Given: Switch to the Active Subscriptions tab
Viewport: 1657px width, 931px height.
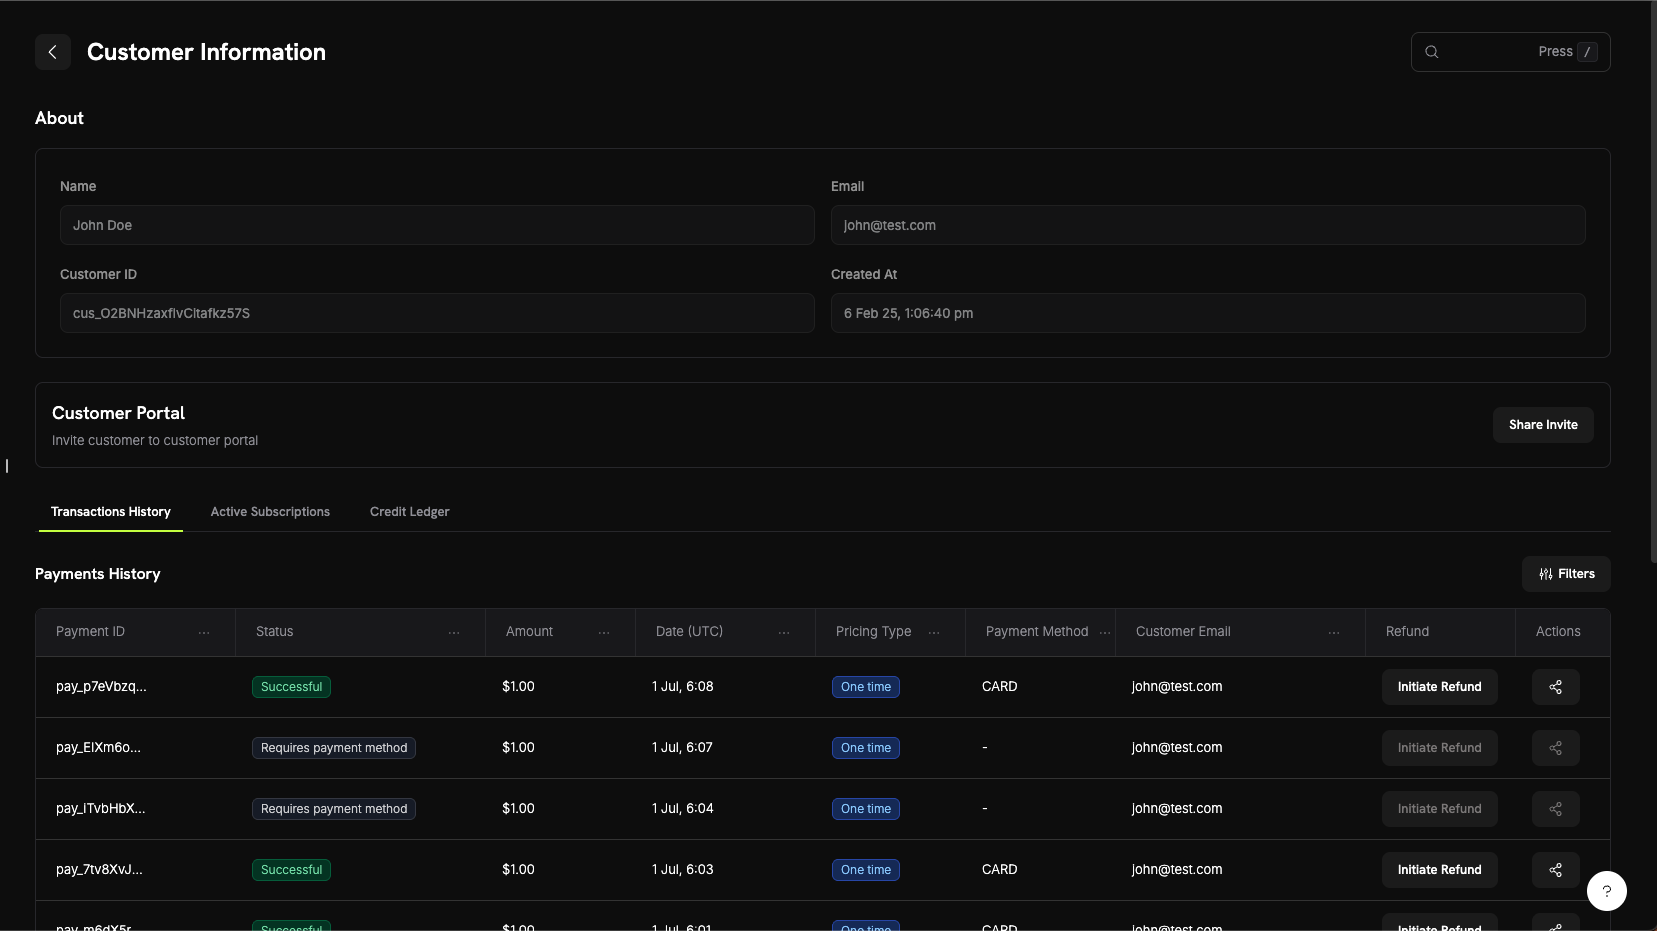Looking at the screenshot, I should pos(270,511).
